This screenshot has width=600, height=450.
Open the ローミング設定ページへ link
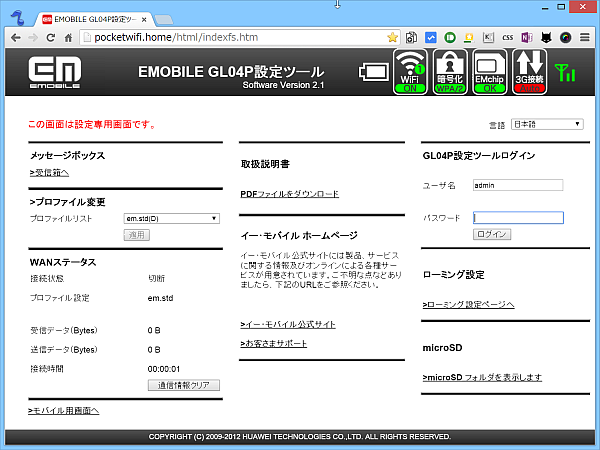click(468, 304)
